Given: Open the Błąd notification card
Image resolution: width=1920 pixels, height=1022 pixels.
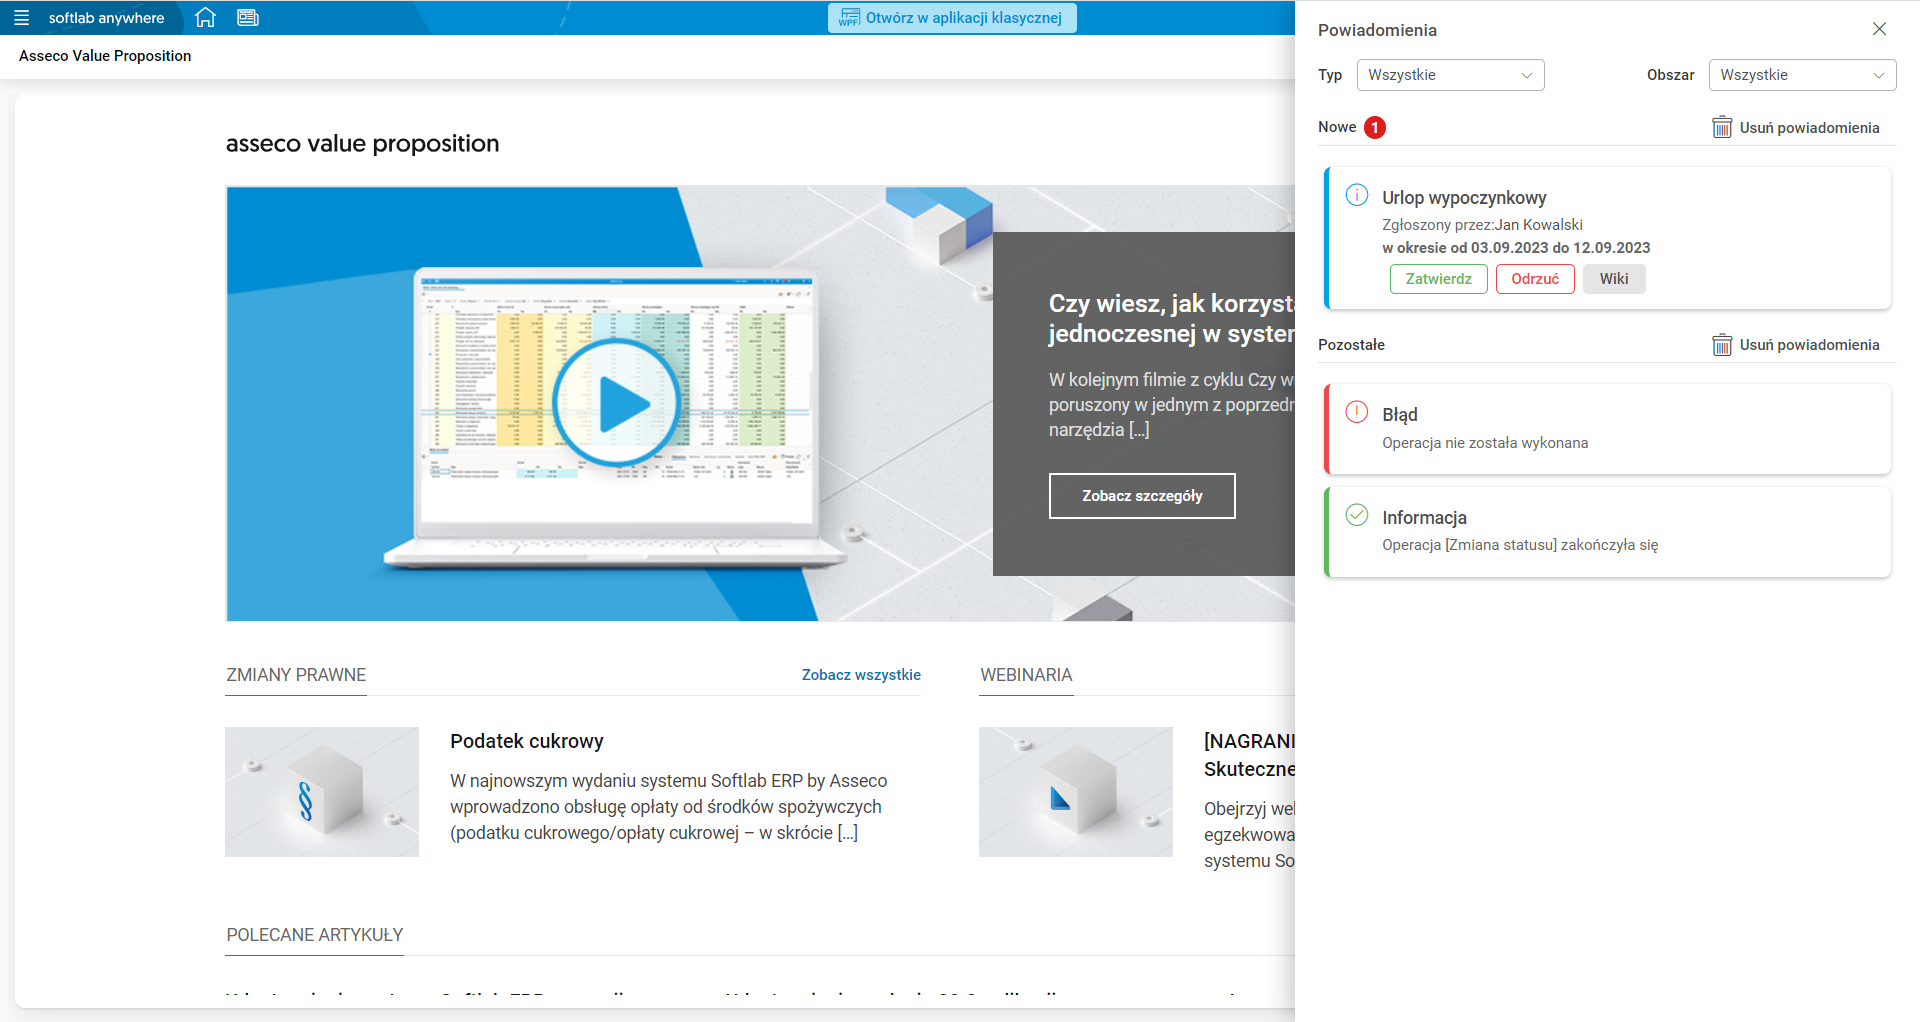Looking at the screenshot, I should [x=1607, y=429].
